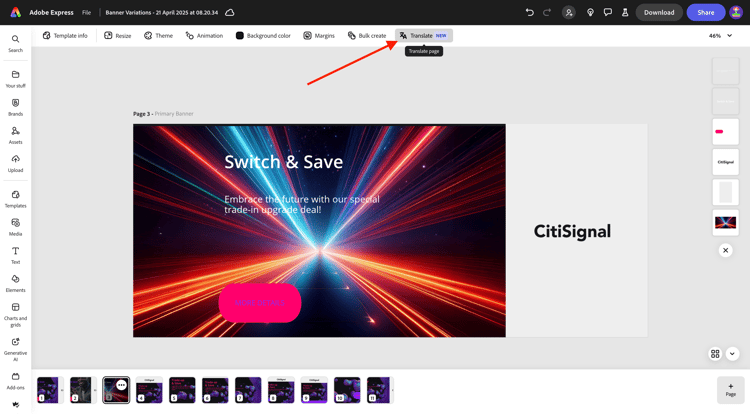Select the light rays image layer thumbnail
Screen dimensions: 750x414
(726, 222)
